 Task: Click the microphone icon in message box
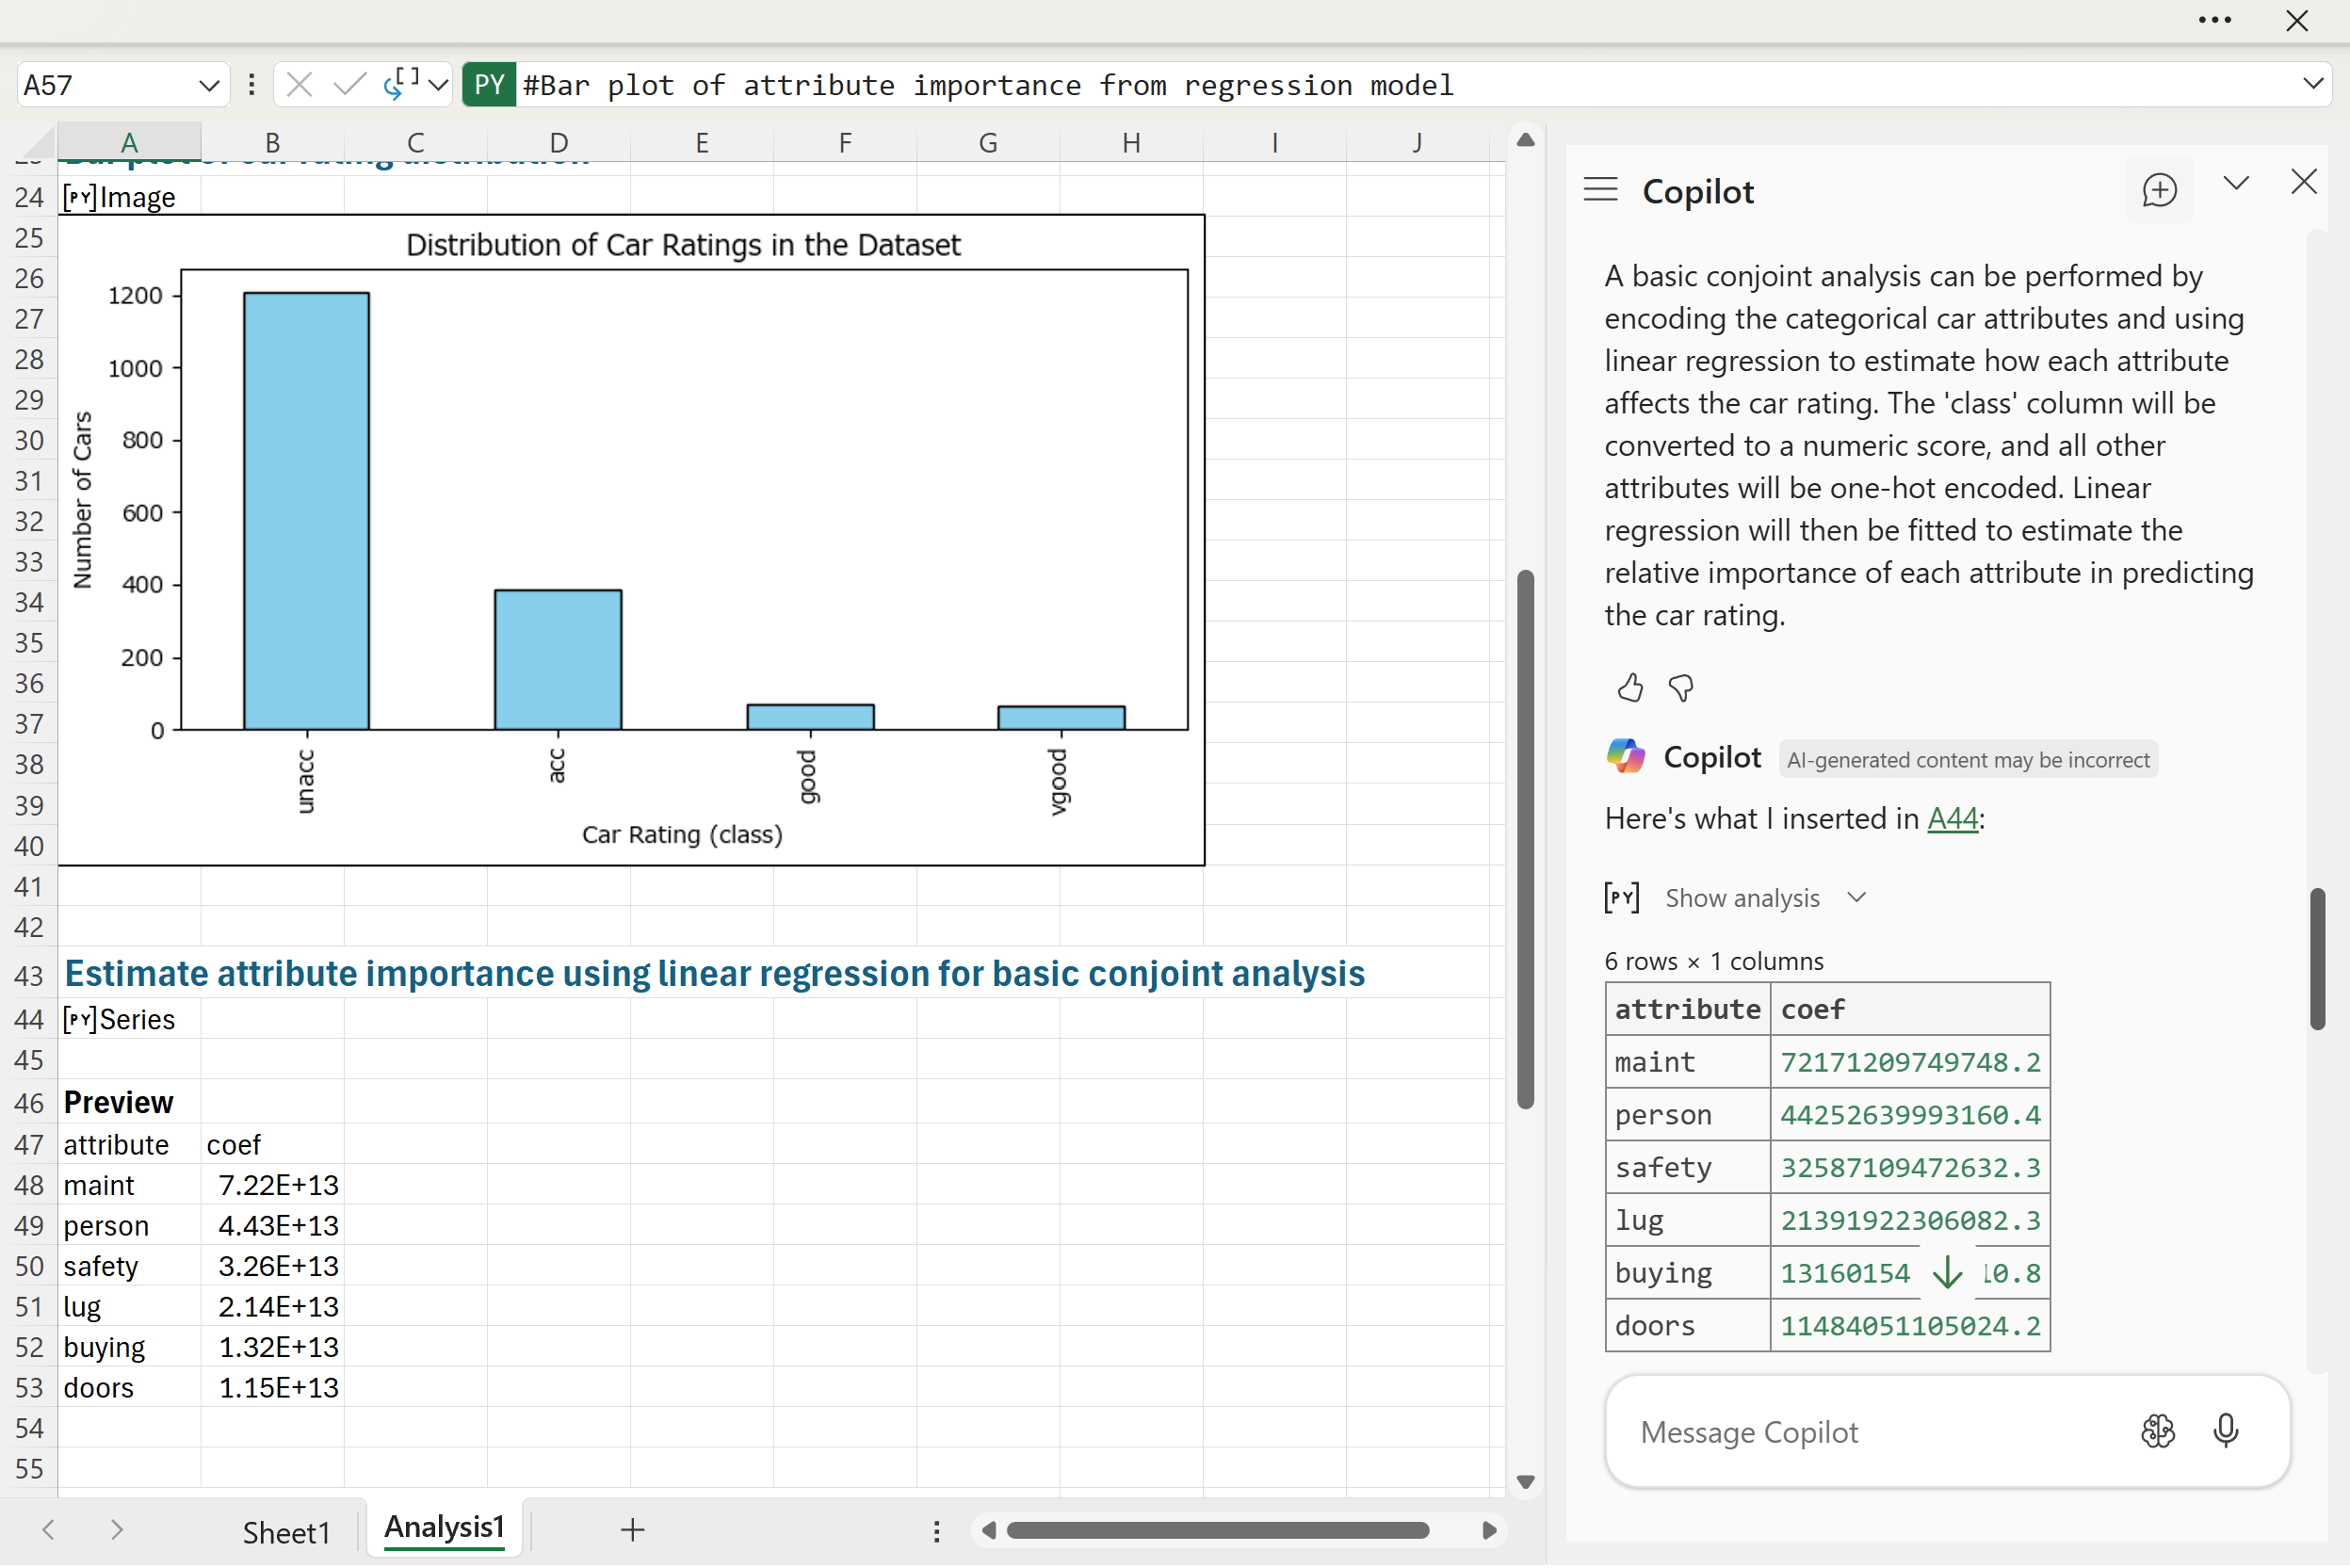click(x=2226, y=1432)
